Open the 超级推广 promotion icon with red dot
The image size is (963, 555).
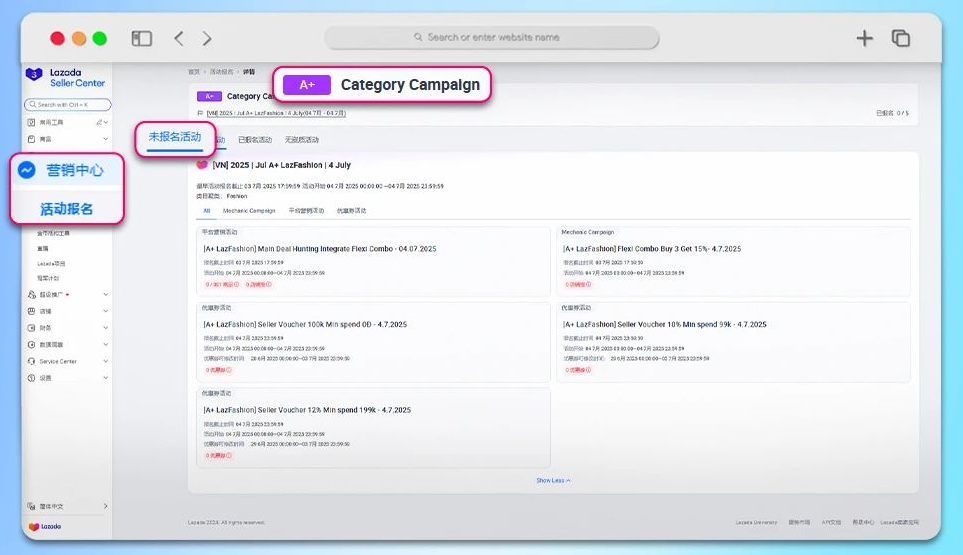click(x=31, y=295)
